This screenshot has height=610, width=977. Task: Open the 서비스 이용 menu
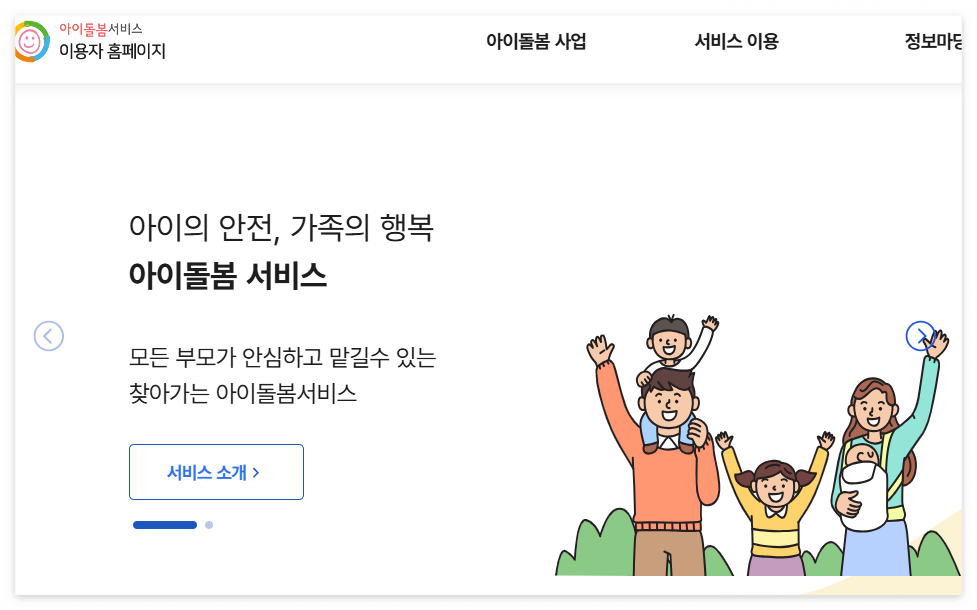pos(737,41)
